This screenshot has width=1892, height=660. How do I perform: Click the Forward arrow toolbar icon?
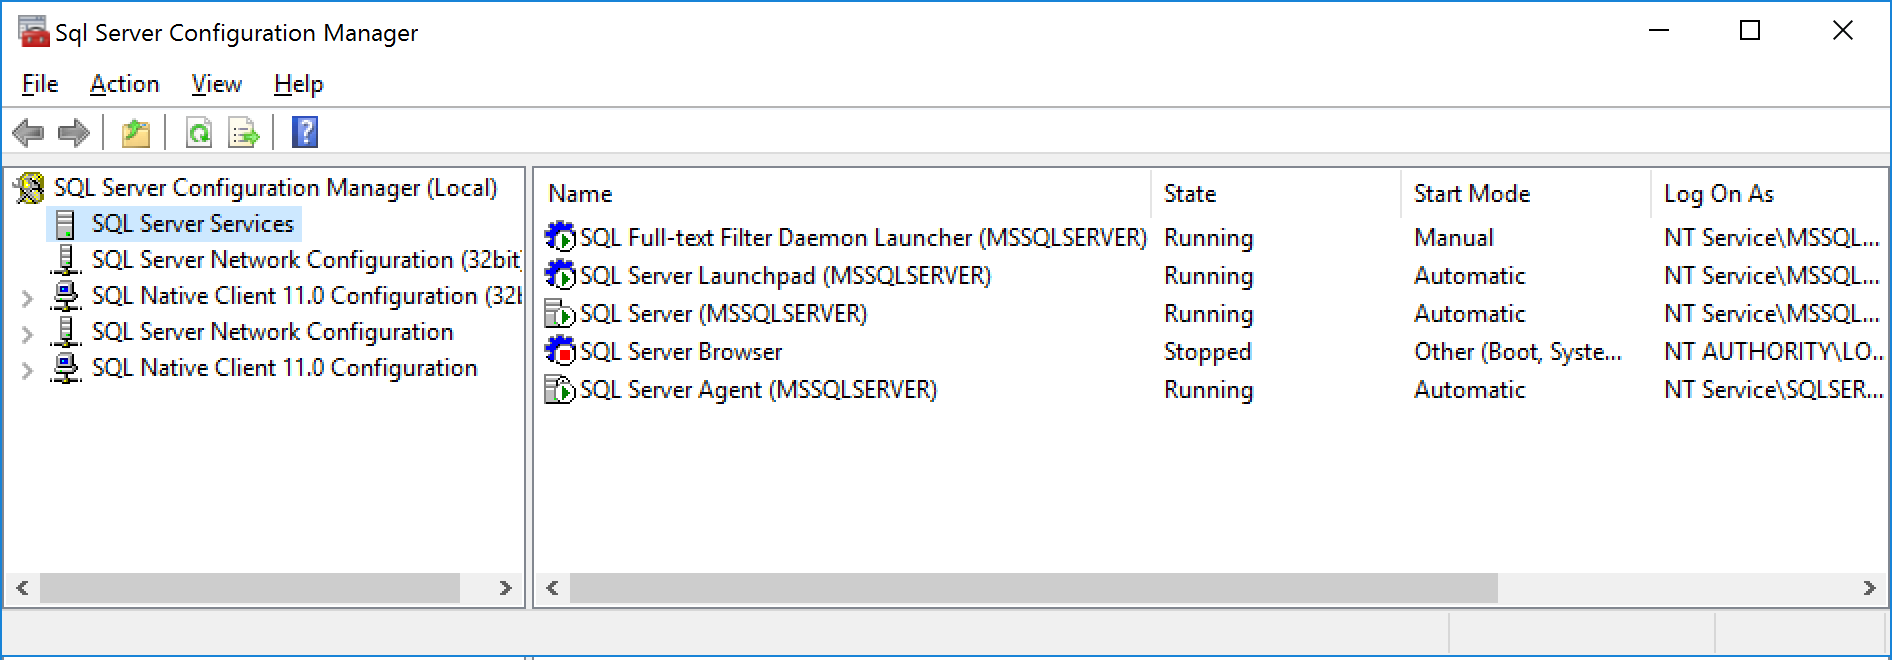(74, 132)
